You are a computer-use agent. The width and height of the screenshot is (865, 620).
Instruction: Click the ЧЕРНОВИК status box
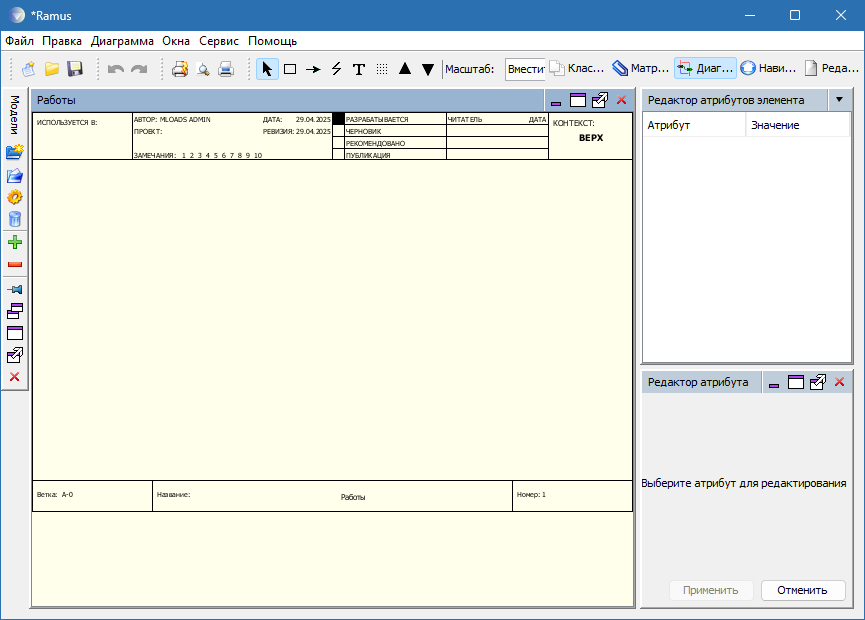339,131
